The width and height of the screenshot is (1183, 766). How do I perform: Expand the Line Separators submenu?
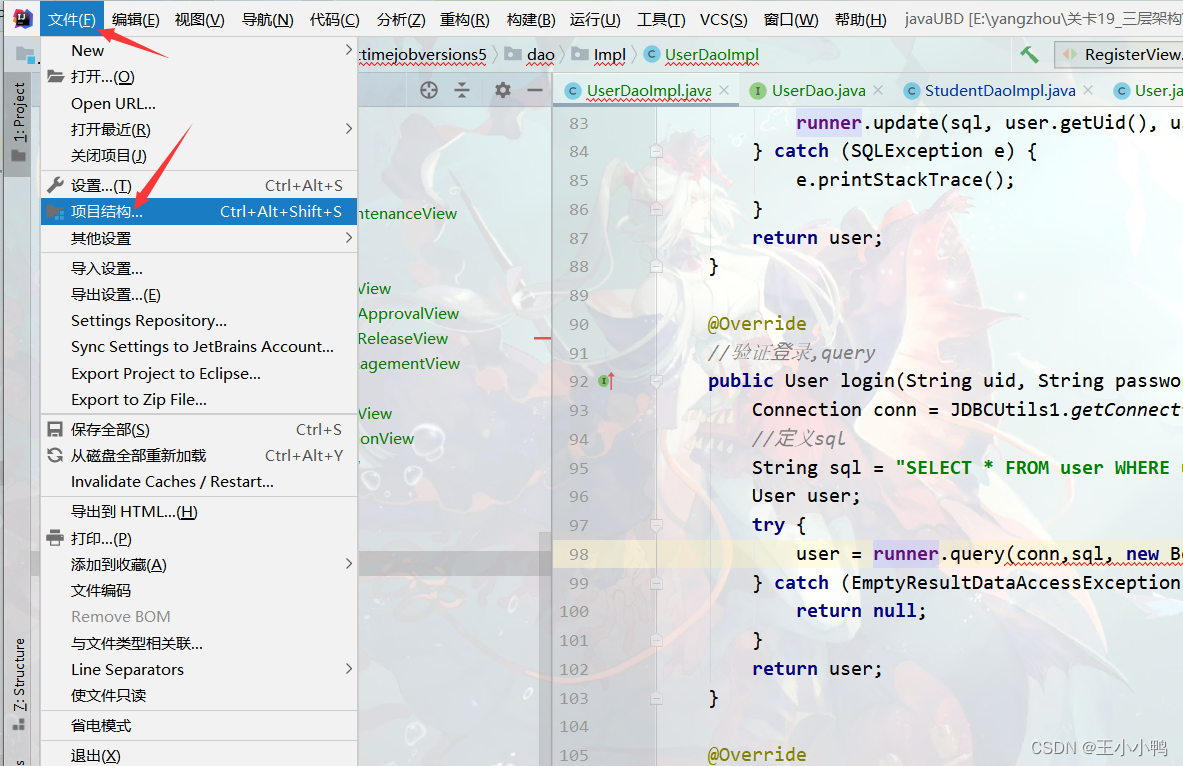click(199, 669)
